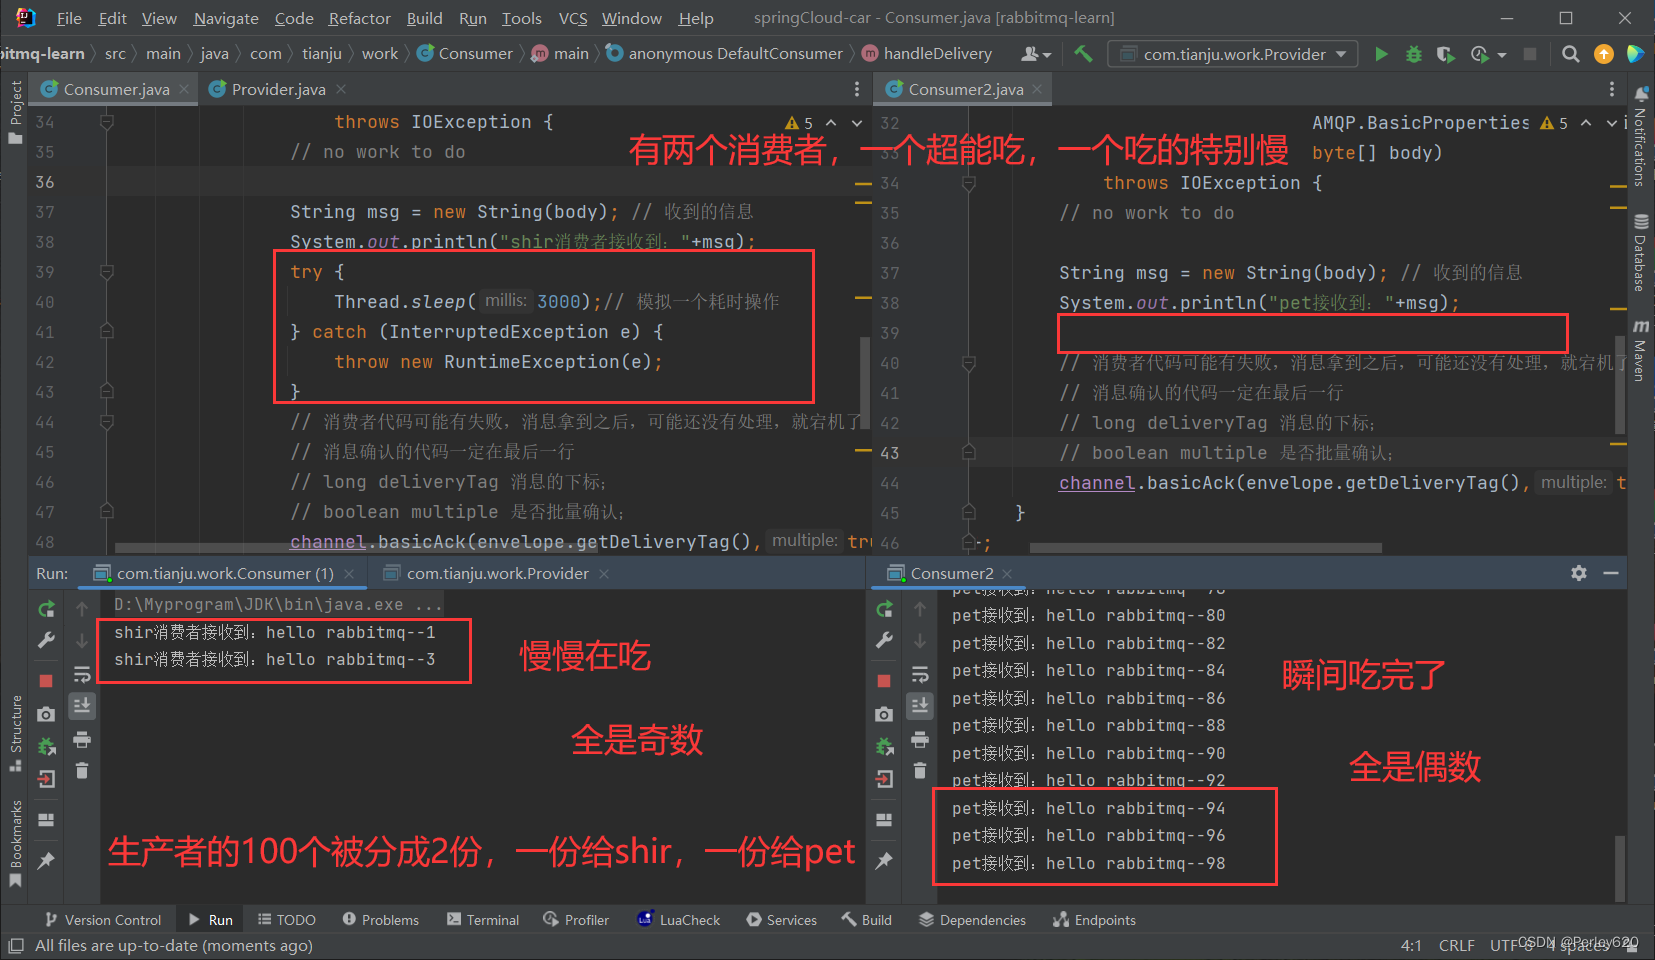This screenshot has height=960, width=1655.
Task: Toggle the Project tool window stripe button
Action: tap(15, 112)
